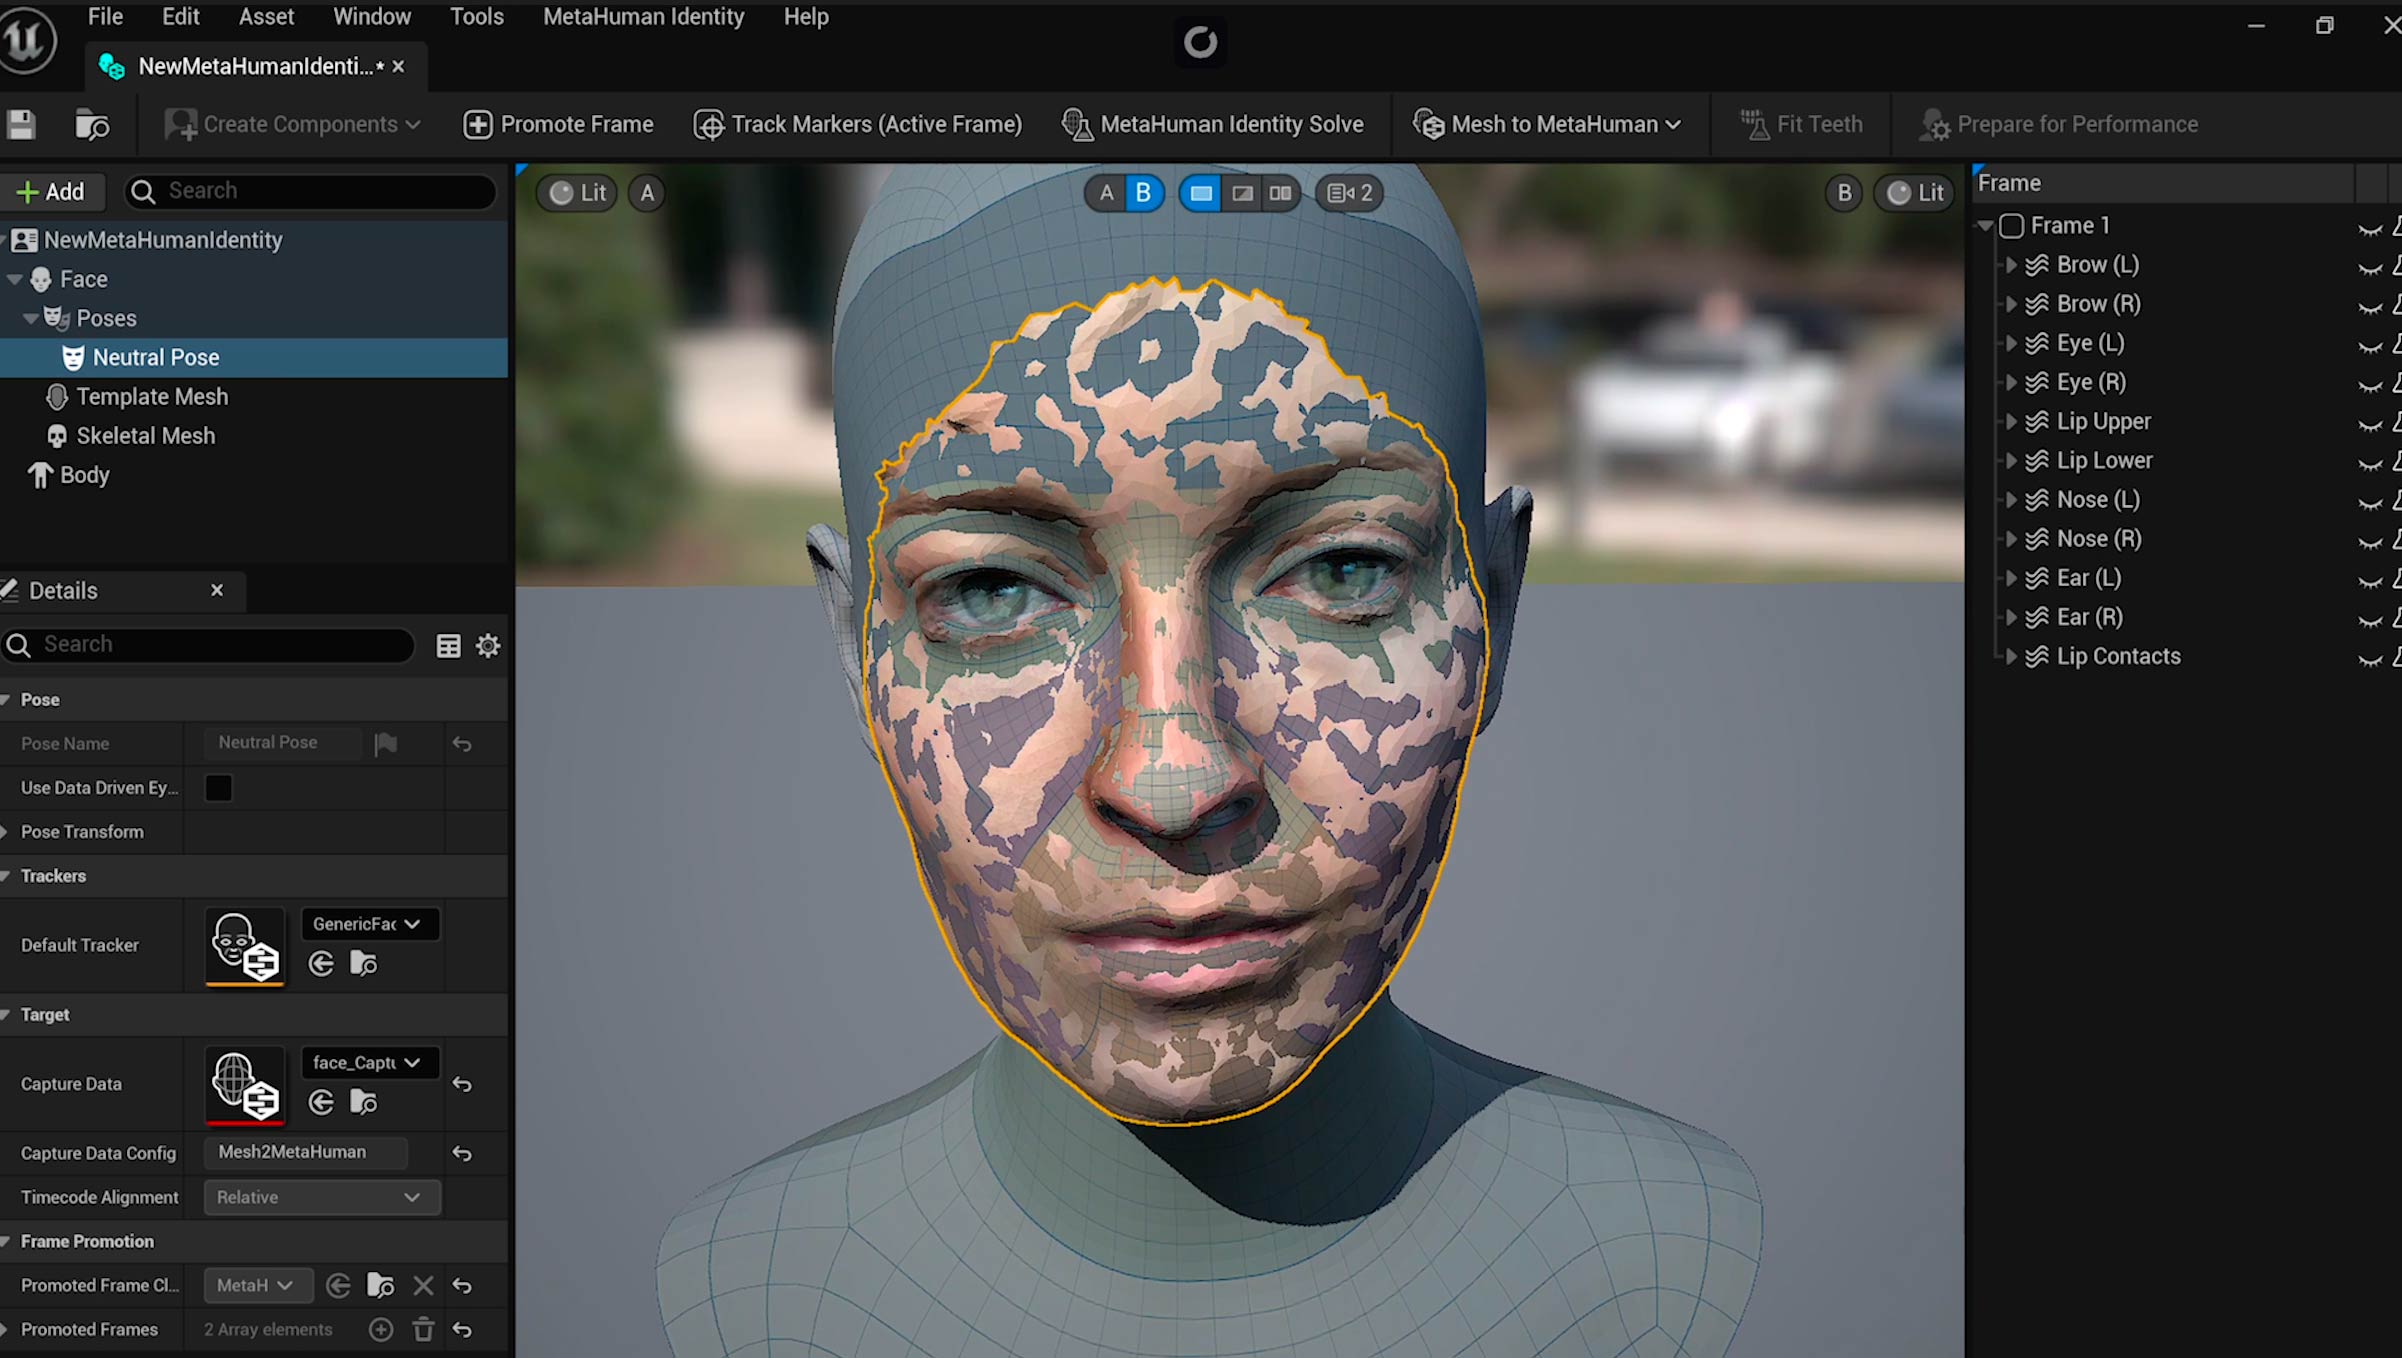This screenshot has width=2402, height=1358.
Task: Open MetaHuman Identity menu
Action: [x=643, y=17]
